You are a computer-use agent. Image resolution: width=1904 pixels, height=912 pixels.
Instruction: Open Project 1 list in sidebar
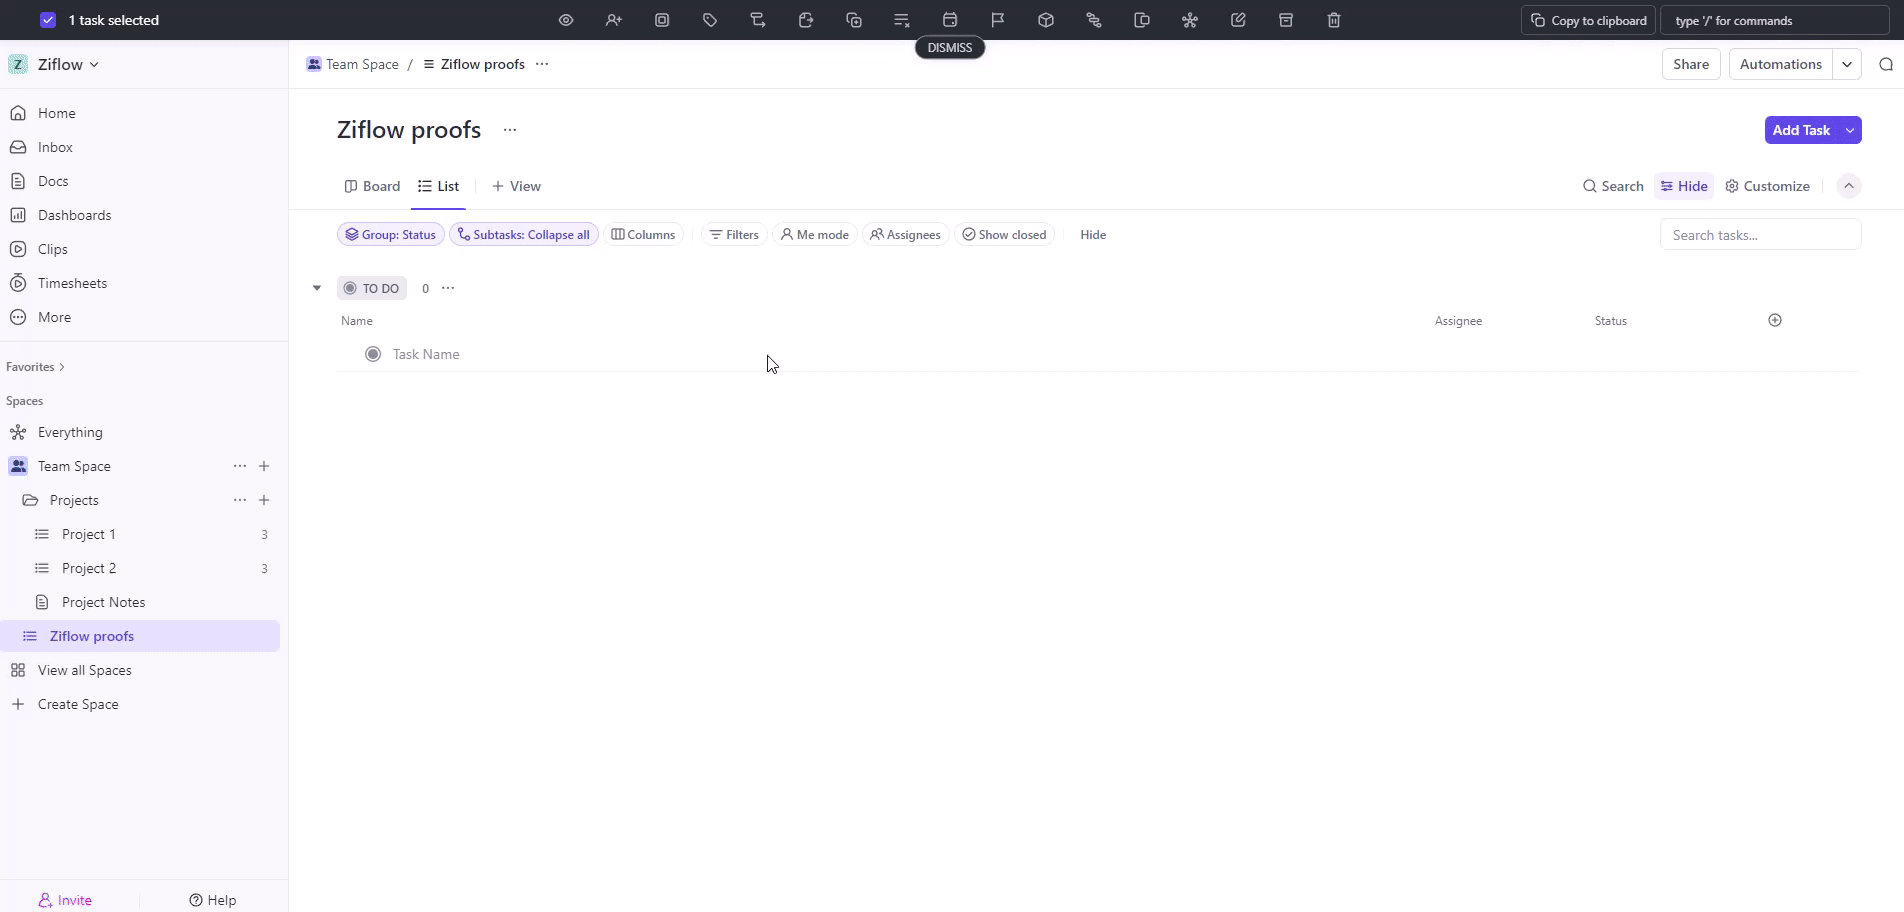[89, 534]
